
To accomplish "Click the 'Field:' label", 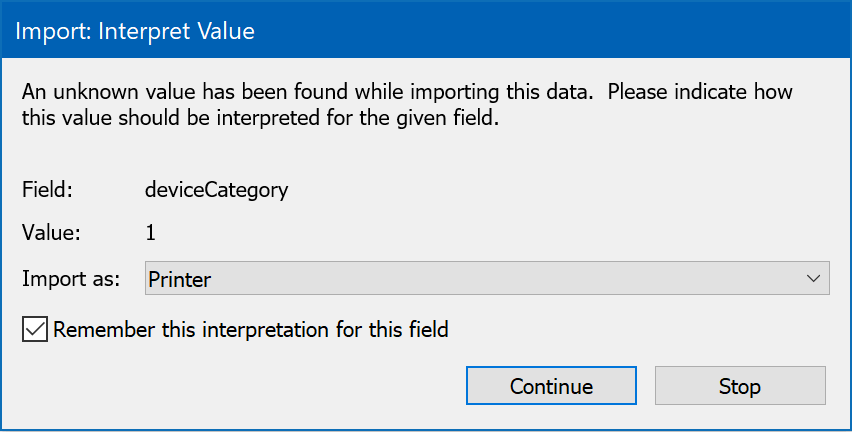I will click(x=48, y=189).
